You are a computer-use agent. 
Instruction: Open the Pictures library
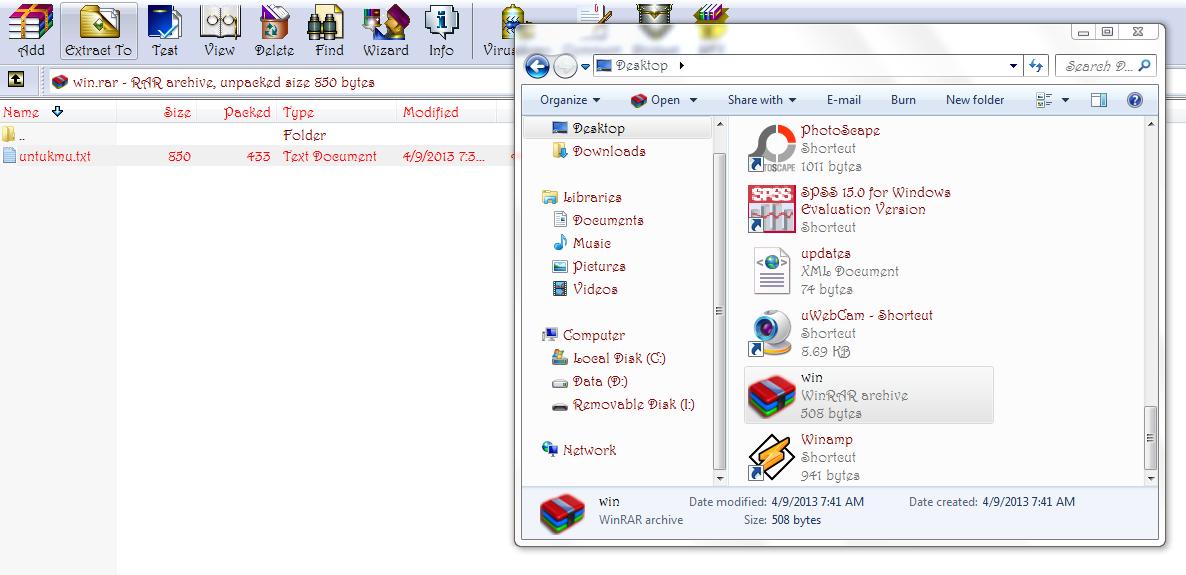pyautogui.click(x=599, y=266)
